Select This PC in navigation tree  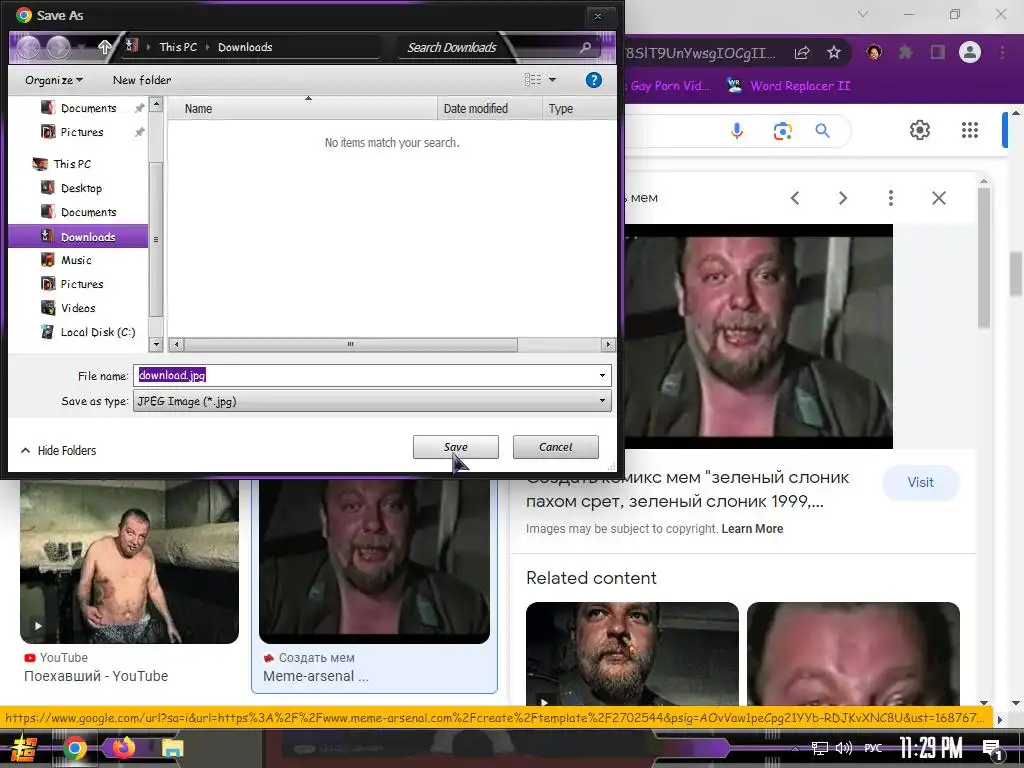pyautogui.click(x=72, y=164)
